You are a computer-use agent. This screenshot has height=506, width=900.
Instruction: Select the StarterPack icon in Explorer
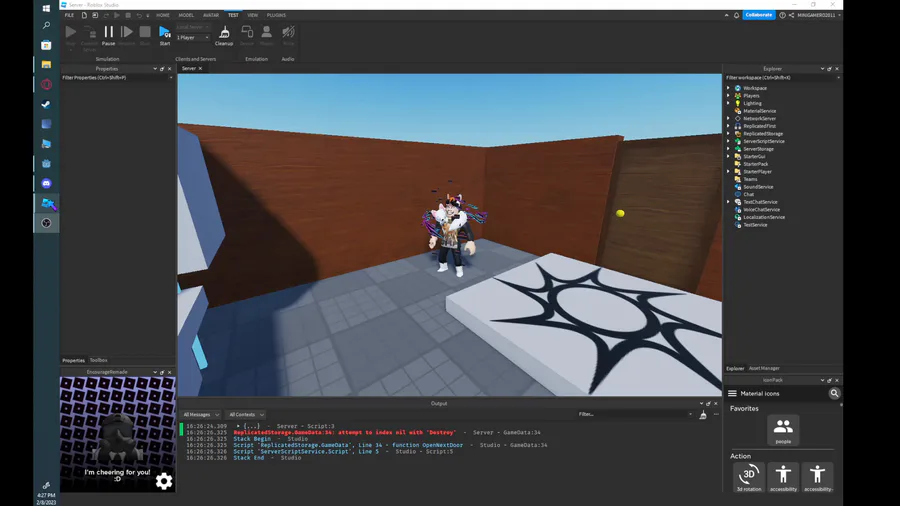pos(738,164)
